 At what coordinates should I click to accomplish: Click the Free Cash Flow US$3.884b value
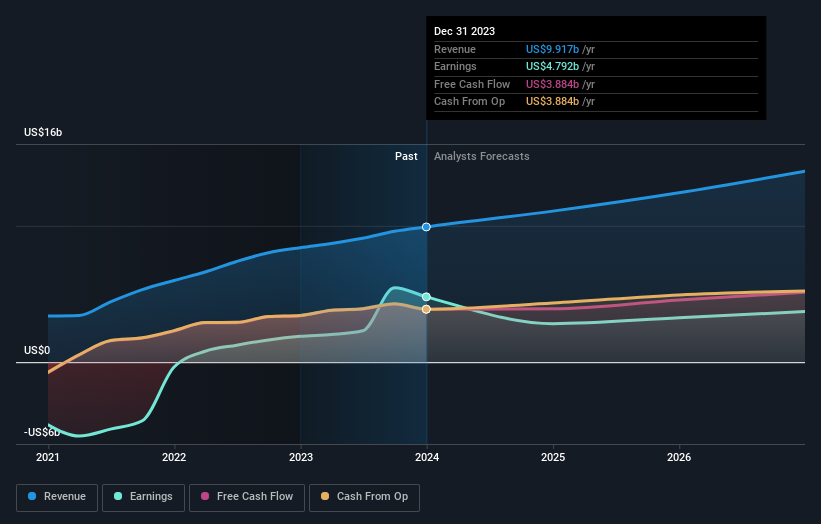552,84
